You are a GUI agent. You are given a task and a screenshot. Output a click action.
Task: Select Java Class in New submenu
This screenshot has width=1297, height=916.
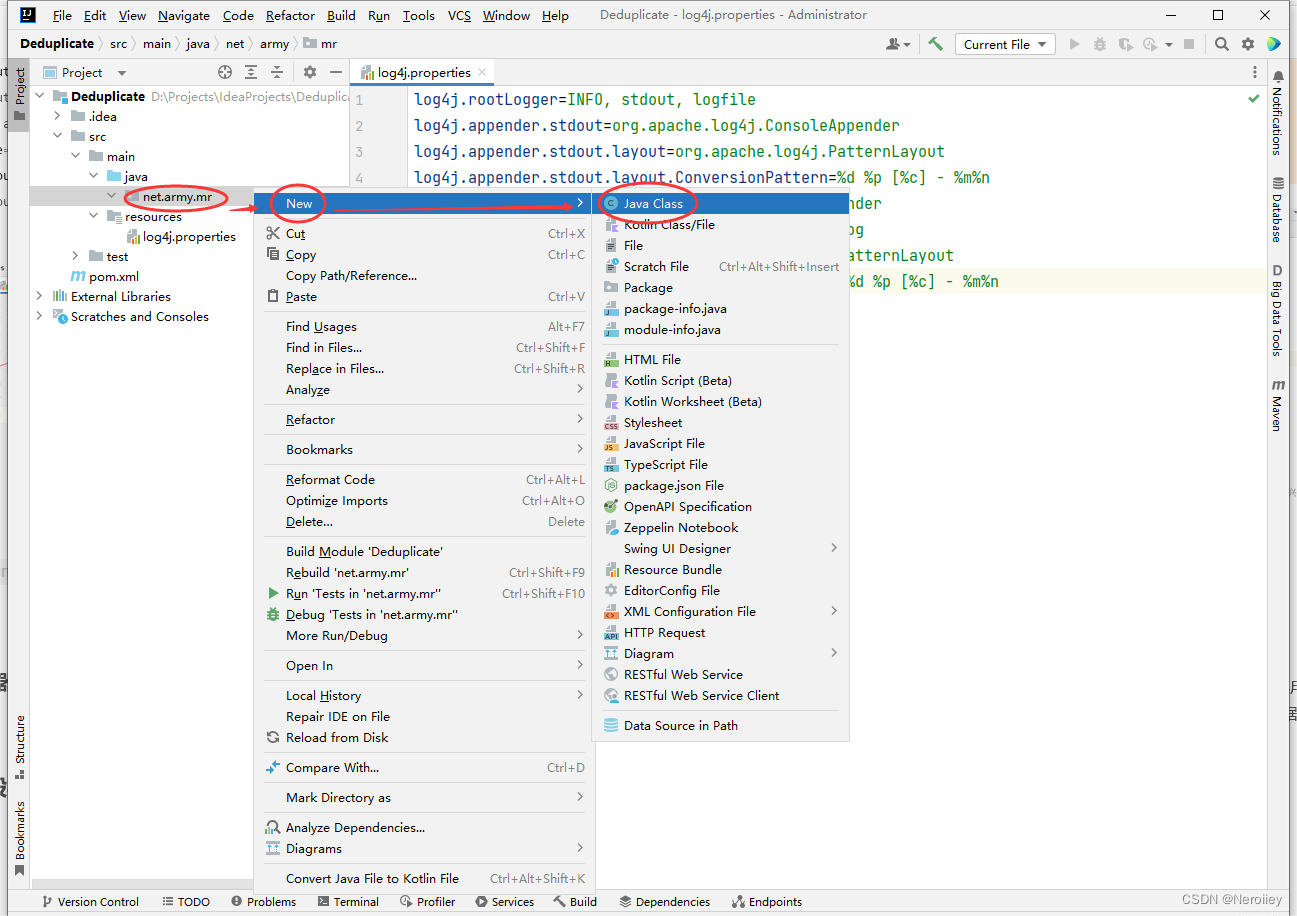coord(720,203)
